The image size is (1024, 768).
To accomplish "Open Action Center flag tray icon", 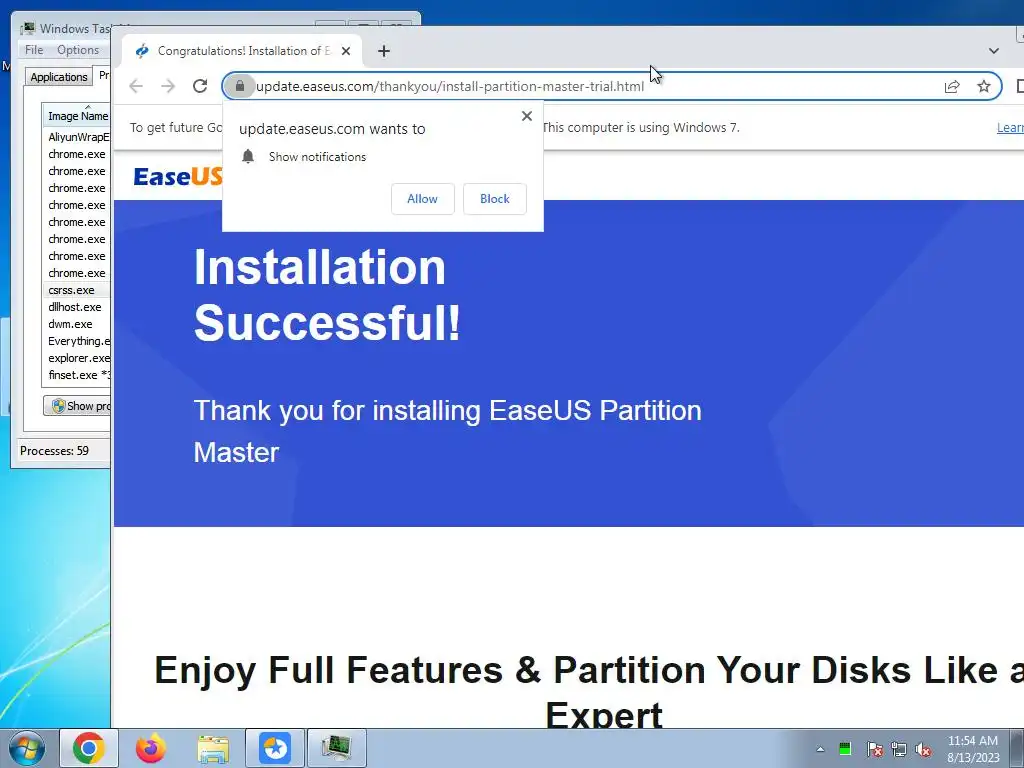I will [874, 749].
